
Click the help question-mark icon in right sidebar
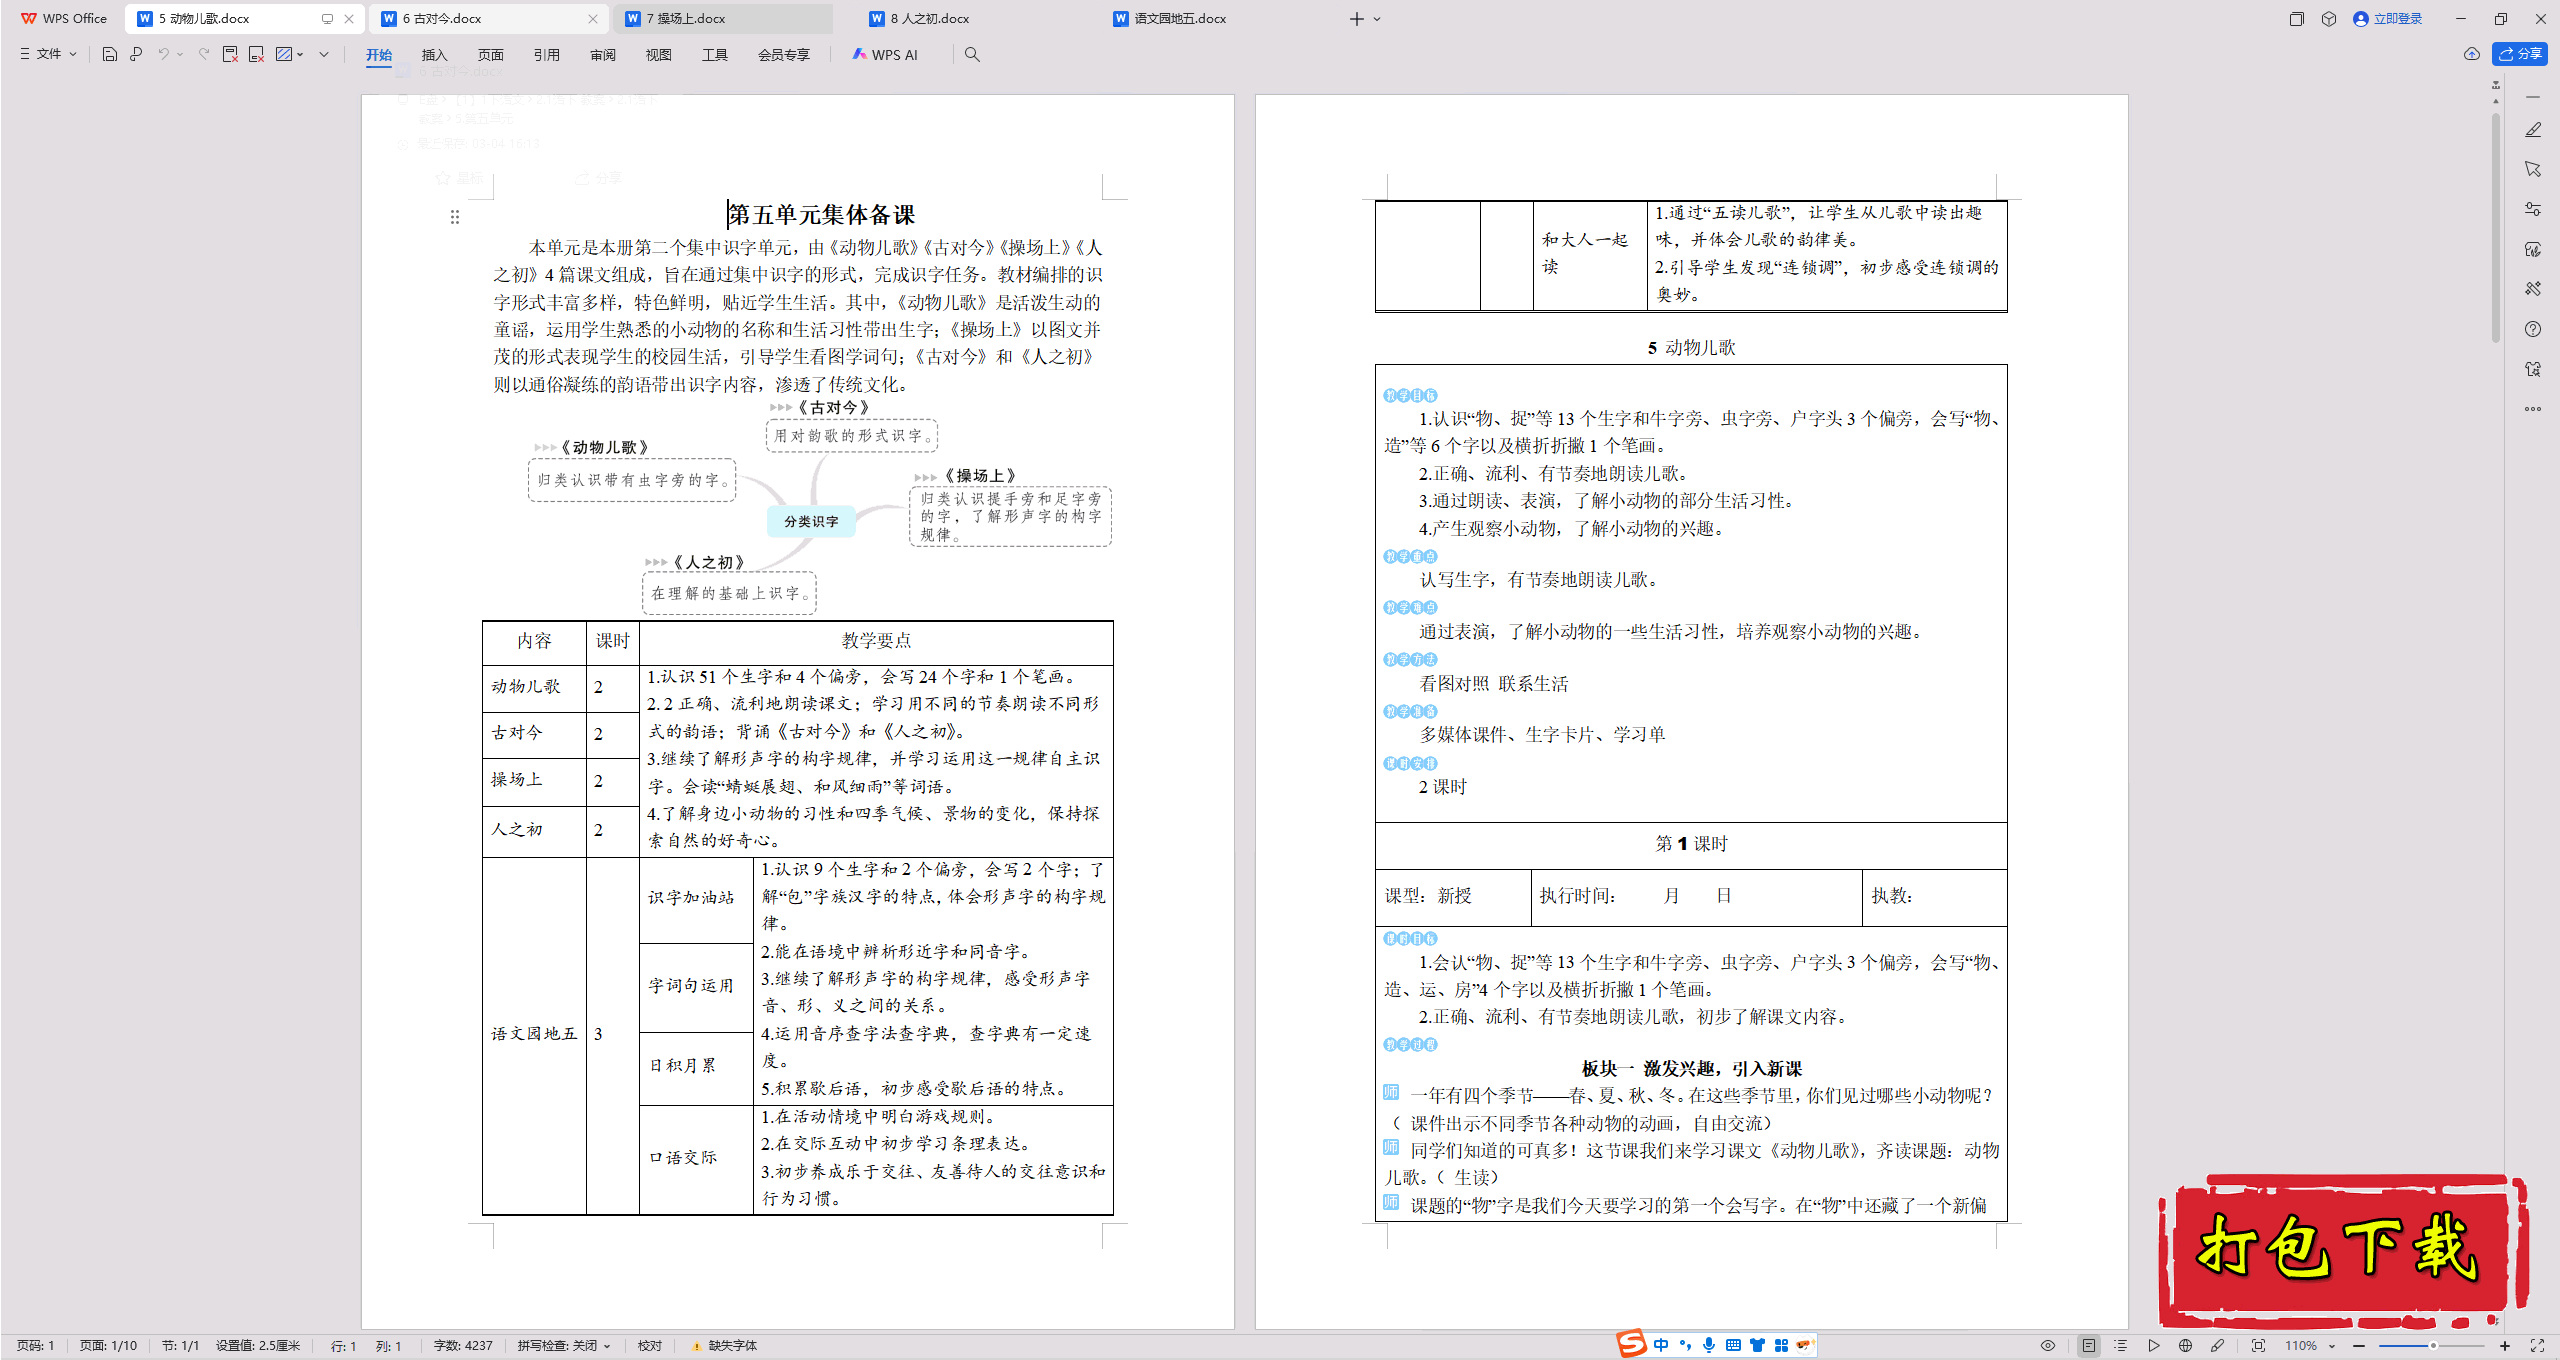coord(2533,329)
